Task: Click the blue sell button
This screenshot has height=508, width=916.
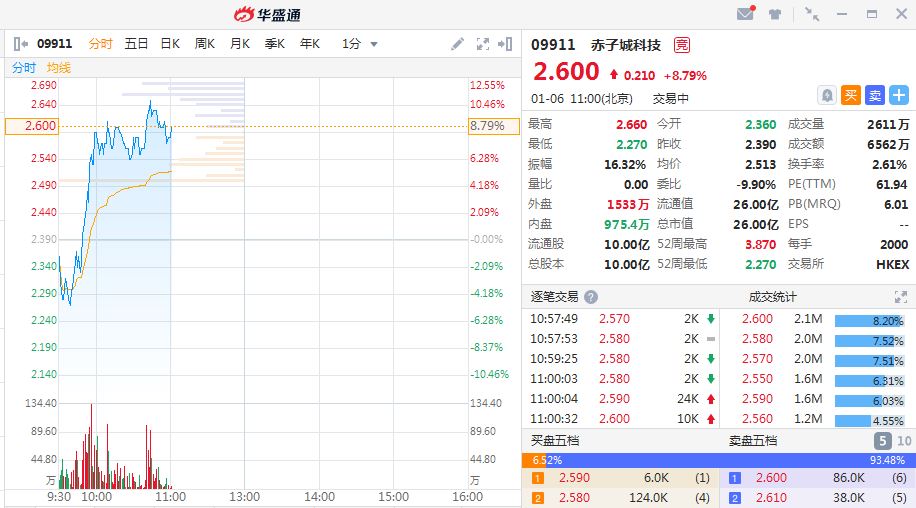Action: [x=875, y=95]
